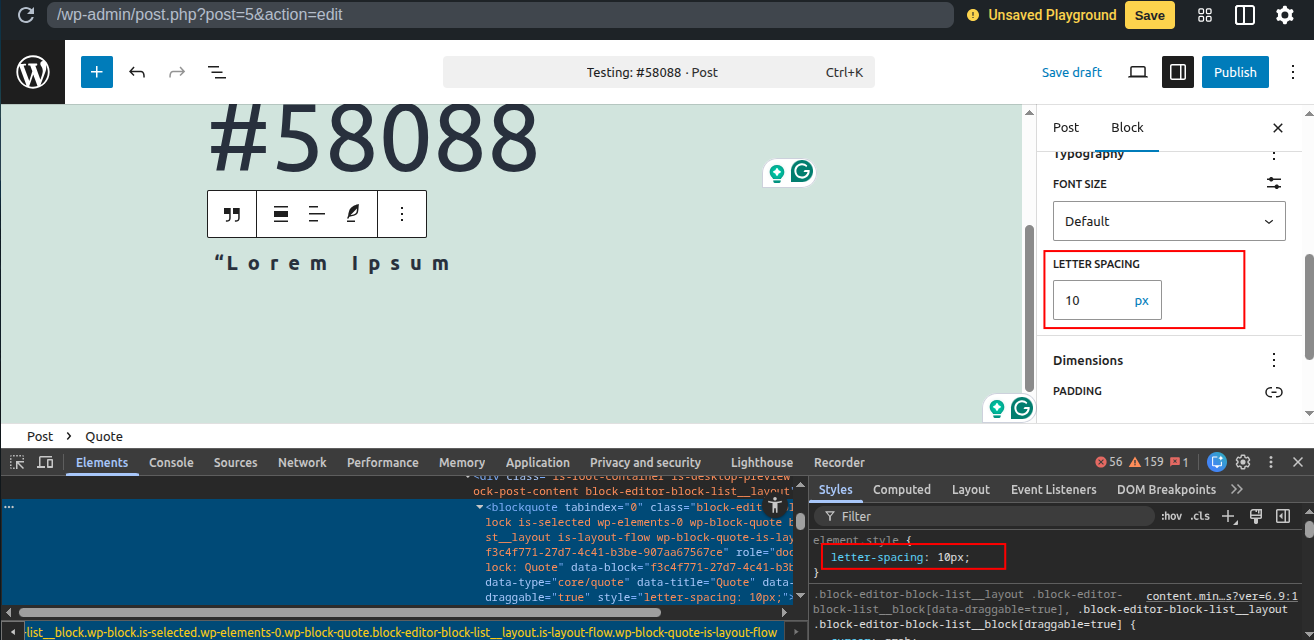
Task: Click the Publish button
Action: (x=1235, y=72)
